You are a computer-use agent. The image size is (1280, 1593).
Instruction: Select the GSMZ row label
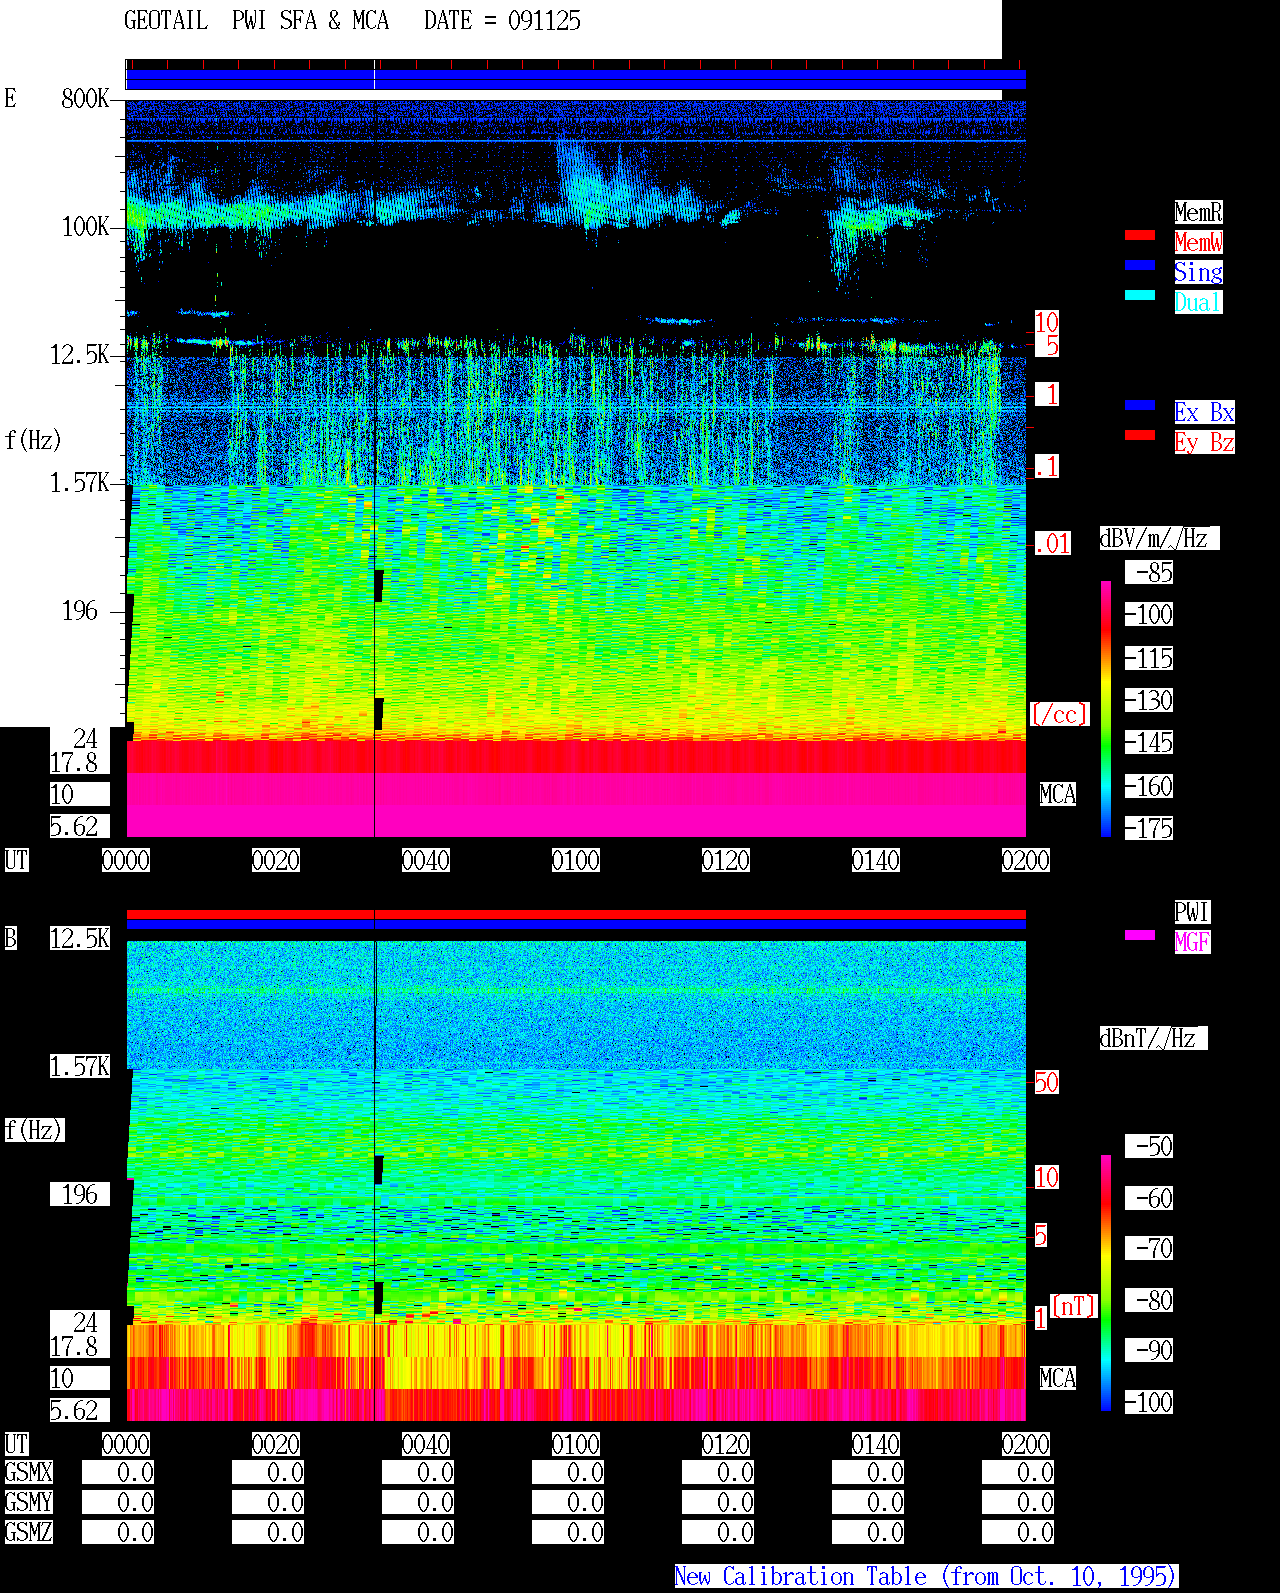point(28,1532)
